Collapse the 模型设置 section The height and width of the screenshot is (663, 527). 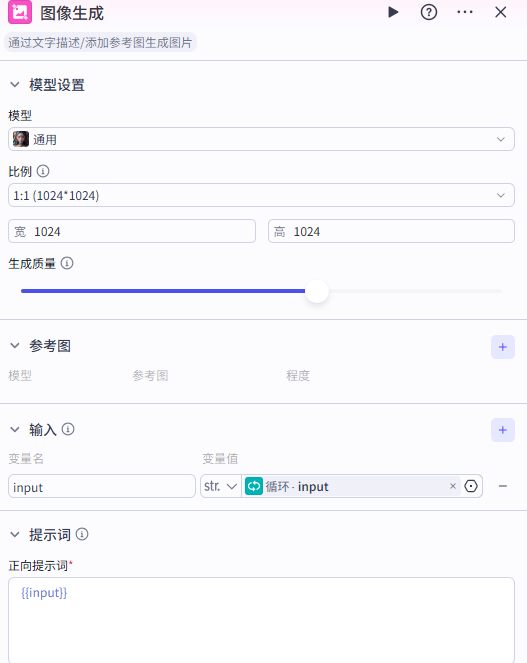coord(15,85)
